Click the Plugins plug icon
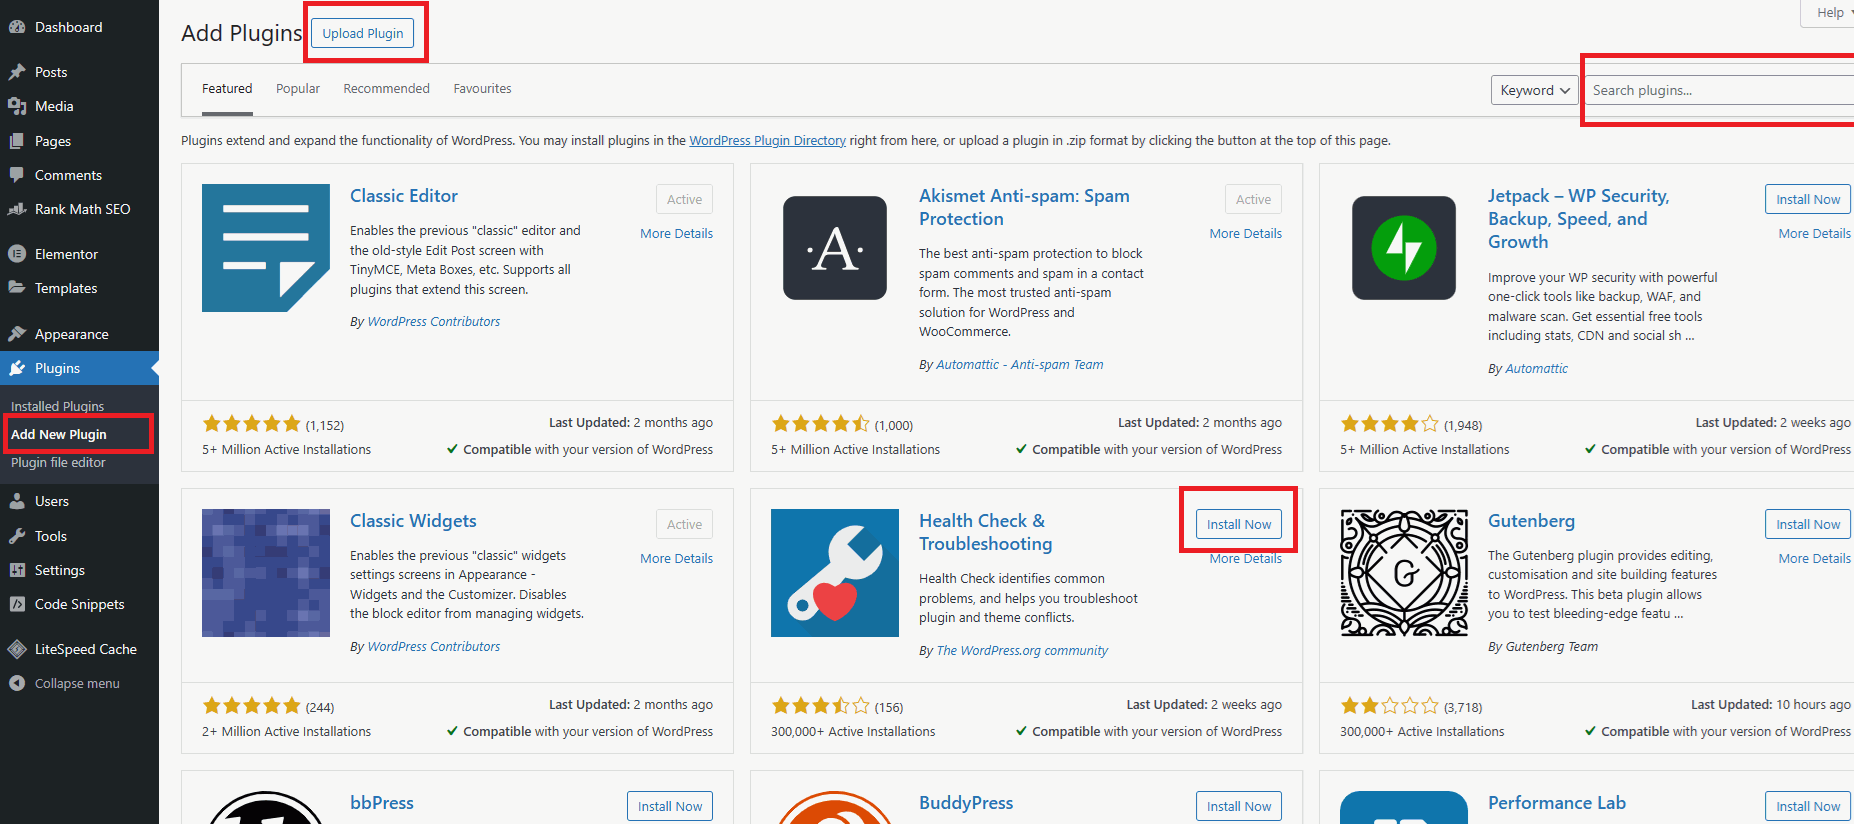Viewport: 1854px width, 824px height. [x=17, y=368]
